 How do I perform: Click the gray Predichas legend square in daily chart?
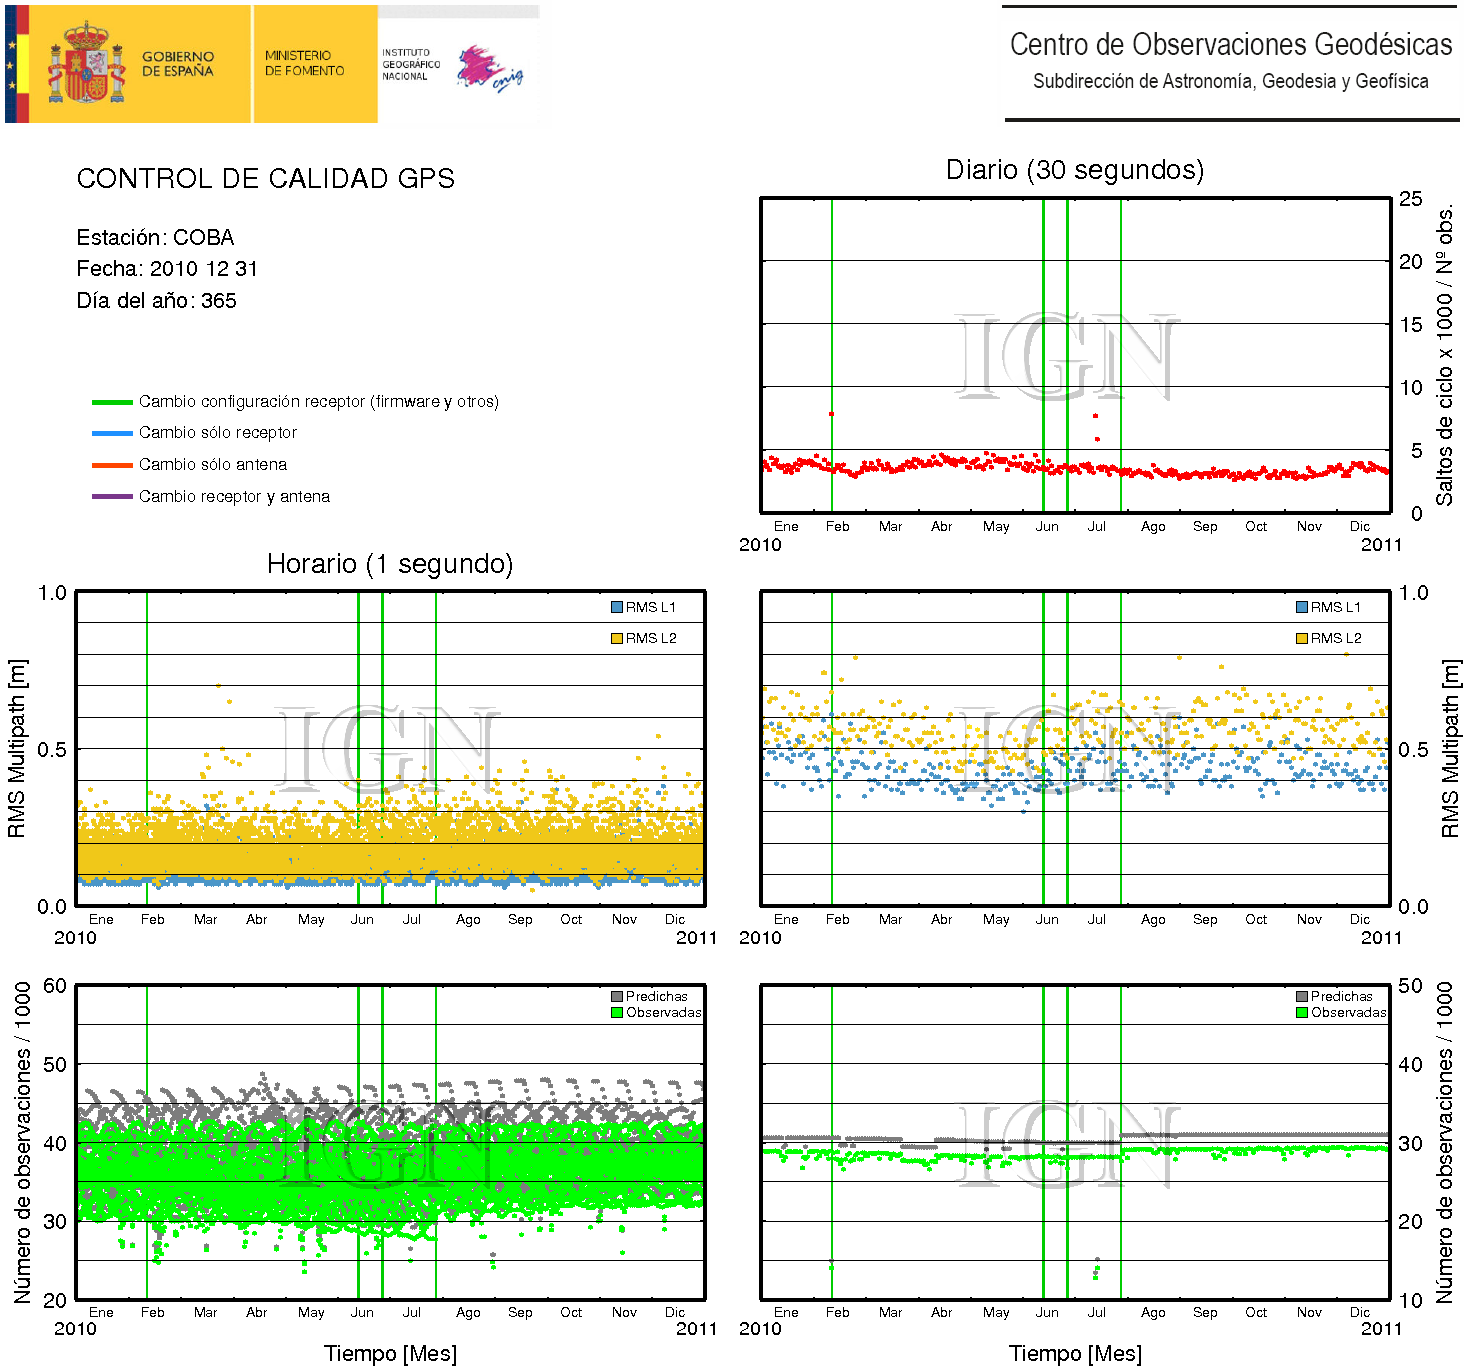point(1302,996)
